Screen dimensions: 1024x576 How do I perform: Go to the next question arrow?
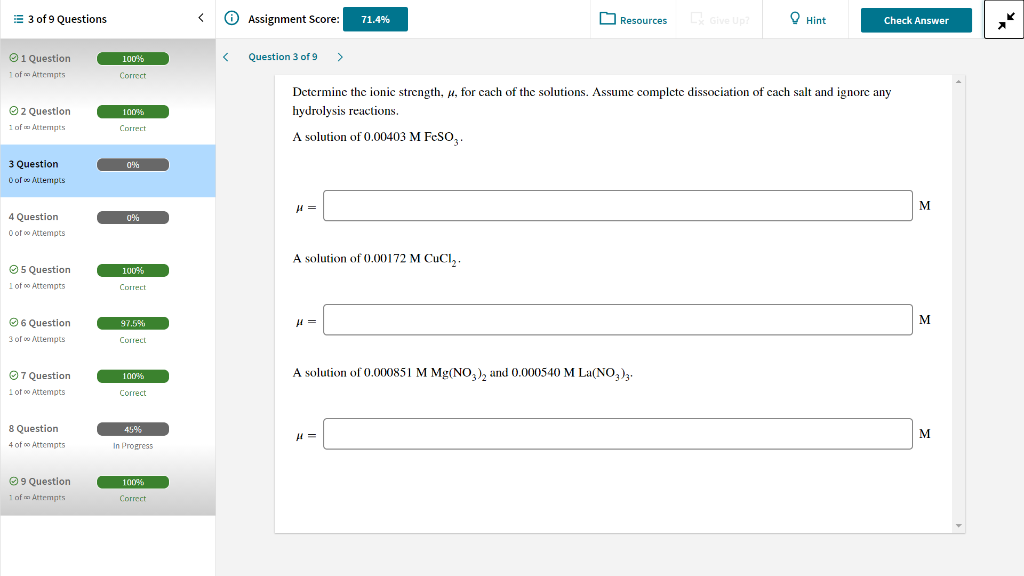click(340, 57)
